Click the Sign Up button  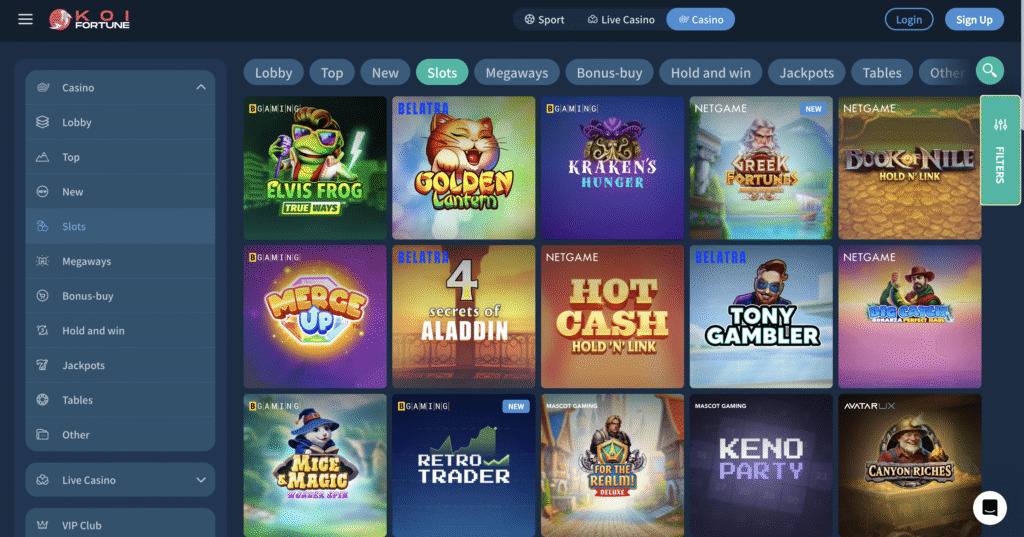click(x=974, y=20)
